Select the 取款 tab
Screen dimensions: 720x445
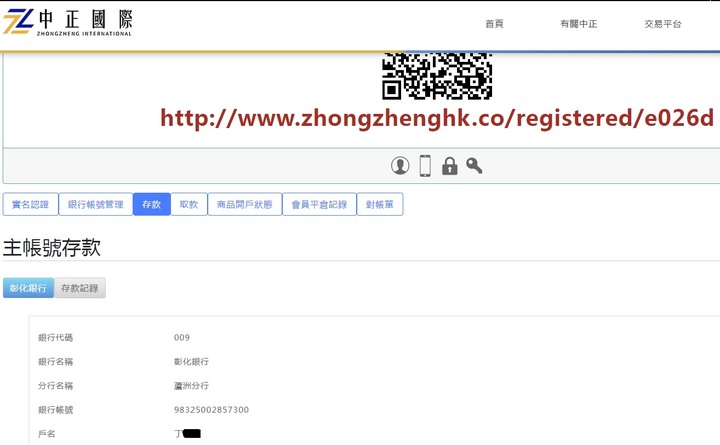(189, 204)
